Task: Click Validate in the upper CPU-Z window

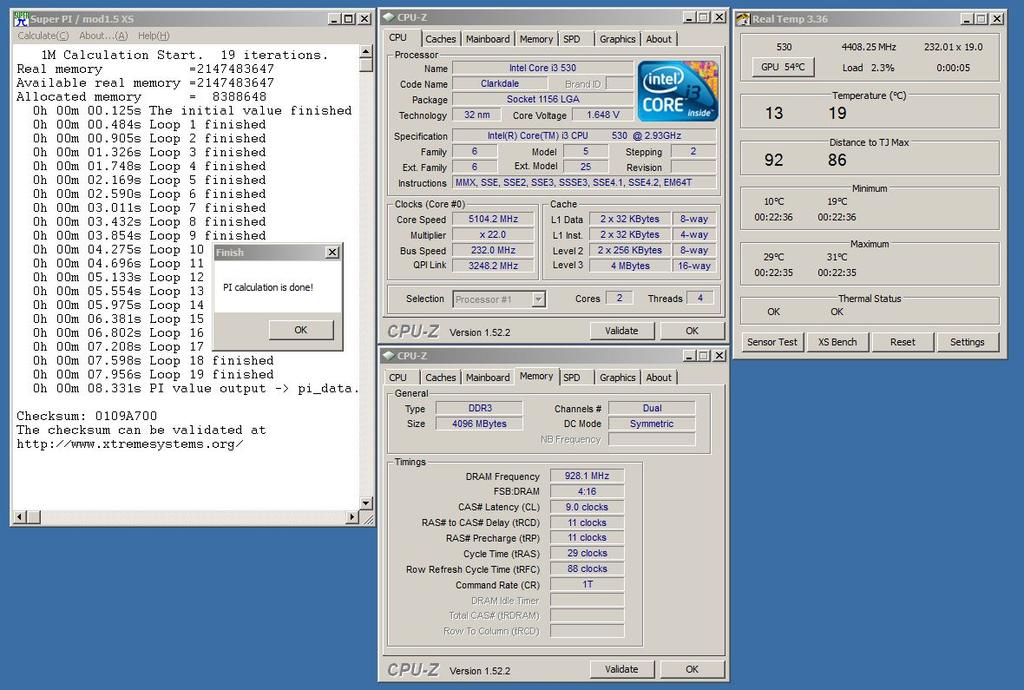Action: tap(622, 331)
